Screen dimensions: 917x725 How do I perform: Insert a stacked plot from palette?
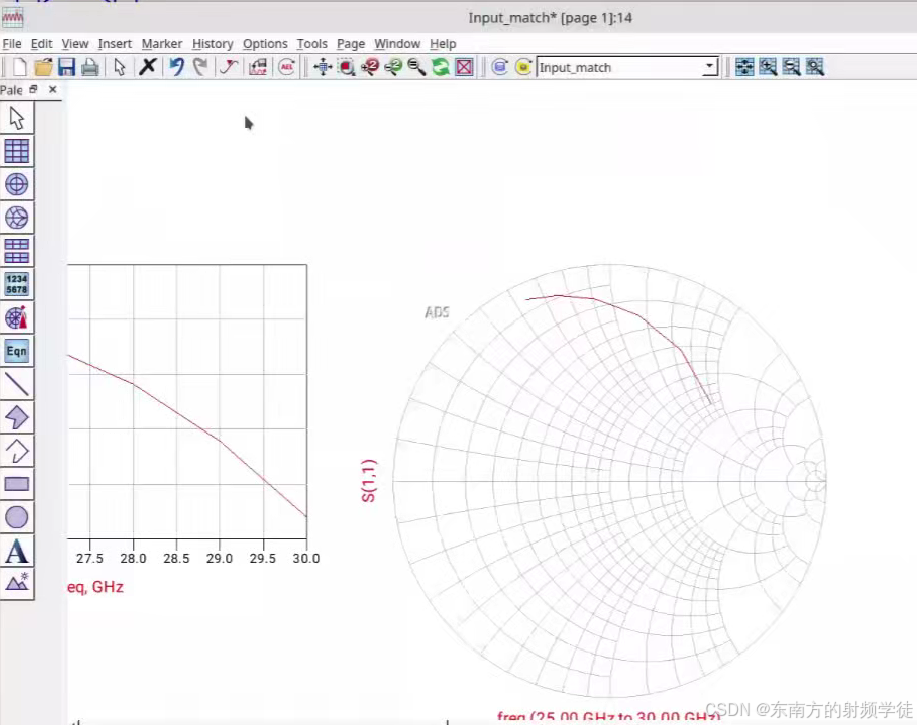click(x=17, y=251)
